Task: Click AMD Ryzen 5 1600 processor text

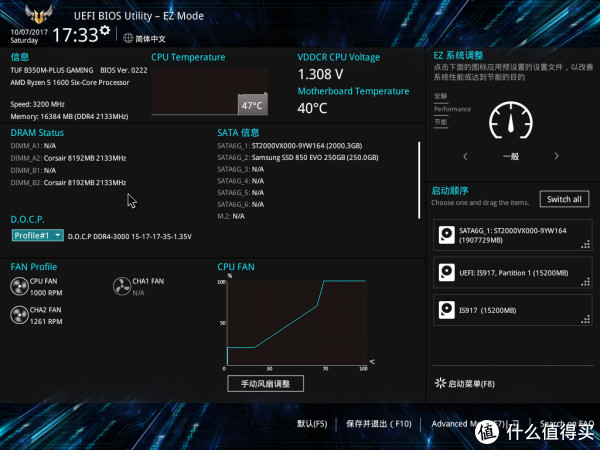Action: coord(70,83)
